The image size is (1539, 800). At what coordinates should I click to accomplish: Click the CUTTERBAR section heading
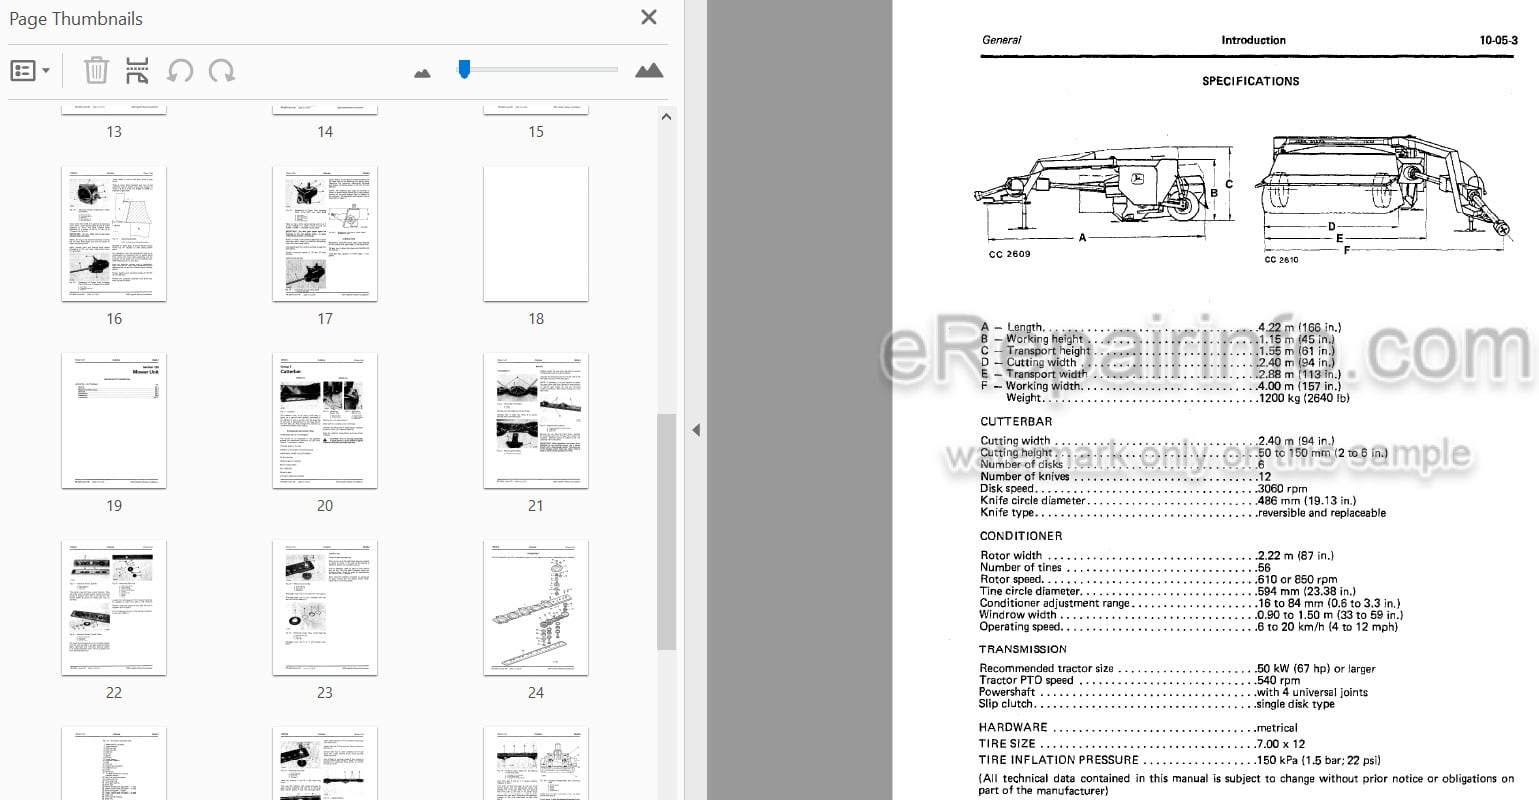pos(1016,422)
